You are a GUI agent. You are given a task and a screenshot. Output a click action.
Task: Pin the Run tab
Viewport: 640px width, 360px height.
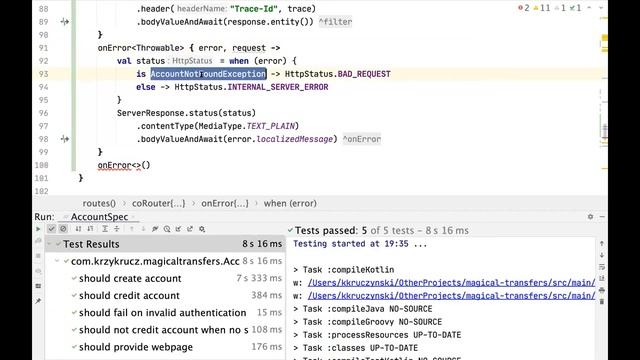coord(38,301)
